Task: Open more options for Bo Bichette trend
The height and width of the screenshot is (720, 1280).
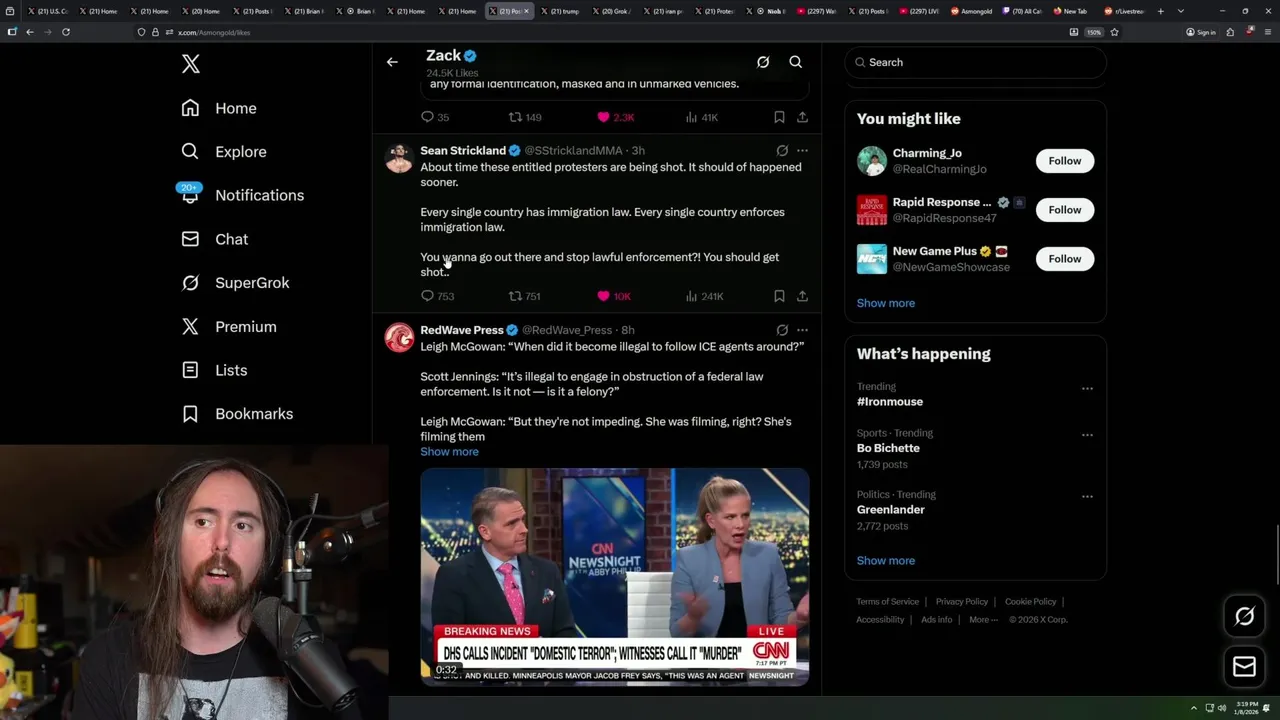Action: 1087,436
